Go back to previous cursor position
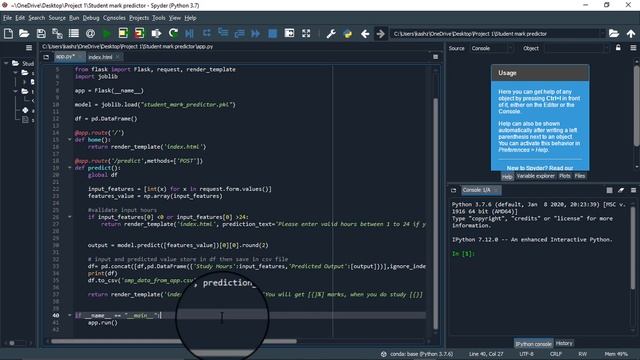Viewport: 640px width, 360px height. pyautogui.click(x=365, y=33)
